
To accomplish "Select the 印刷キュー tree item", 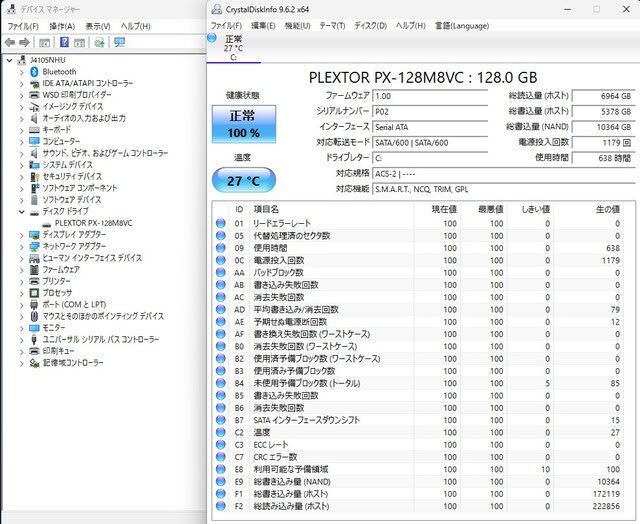I will tap(58, 351).
